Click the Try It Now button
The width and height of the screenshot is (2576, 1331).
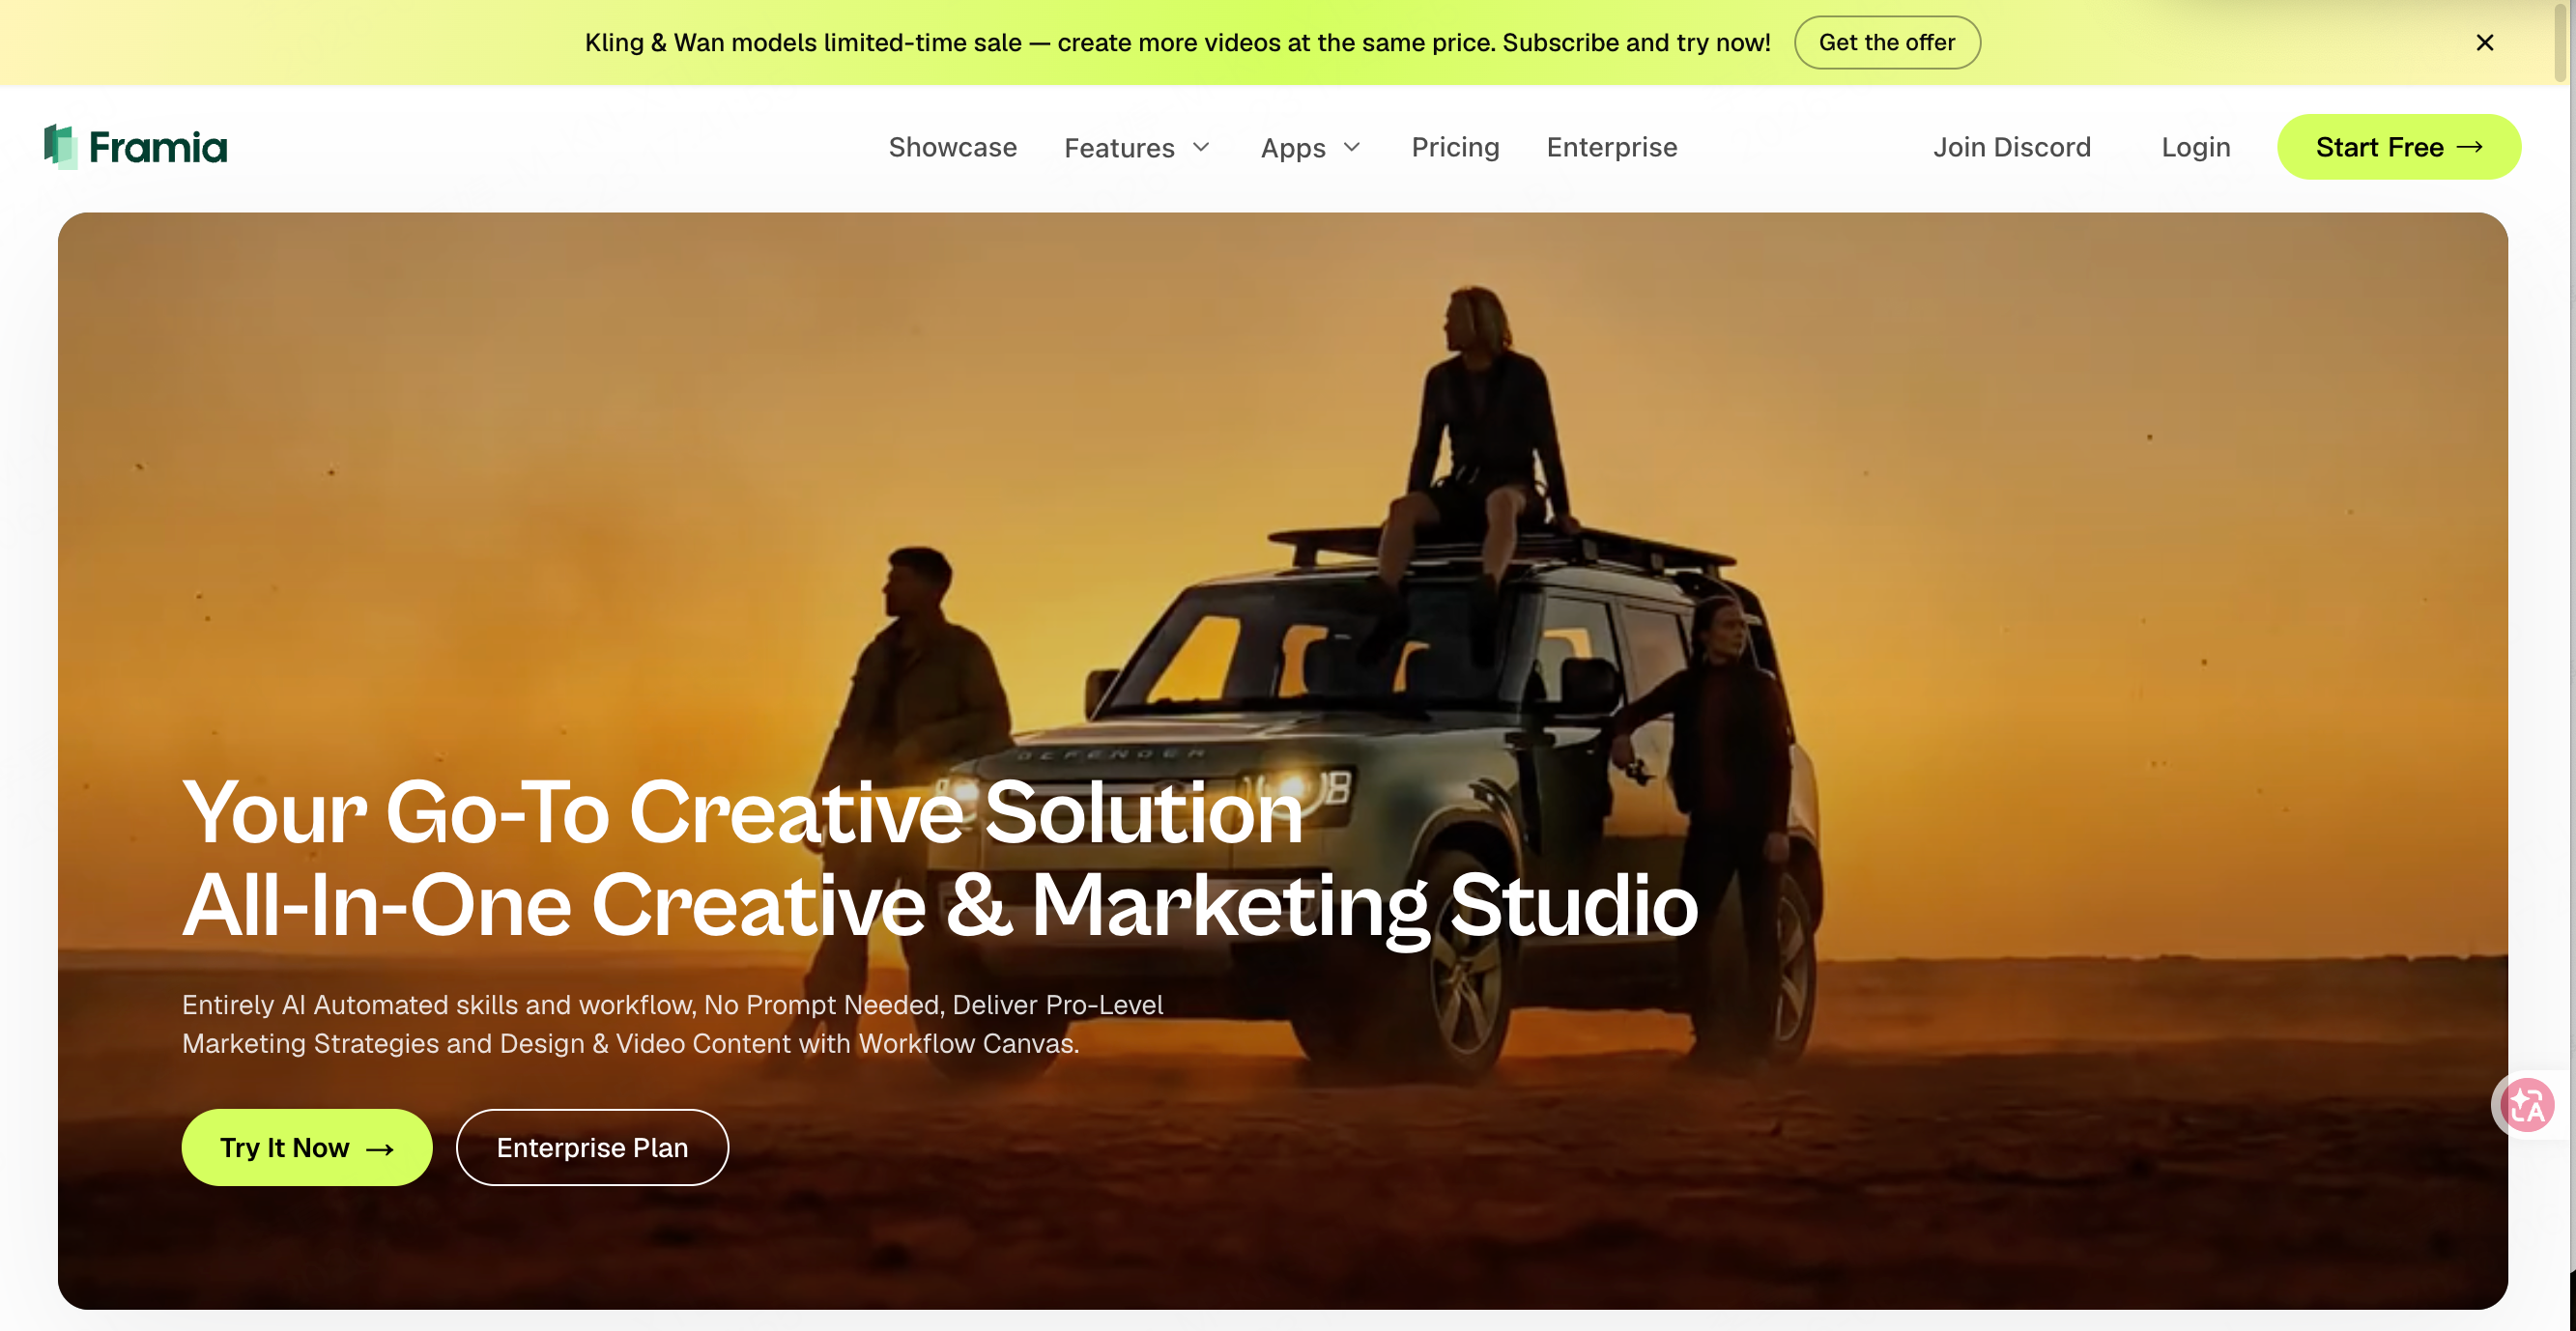pyautogui.click(x=306, y=1147)
